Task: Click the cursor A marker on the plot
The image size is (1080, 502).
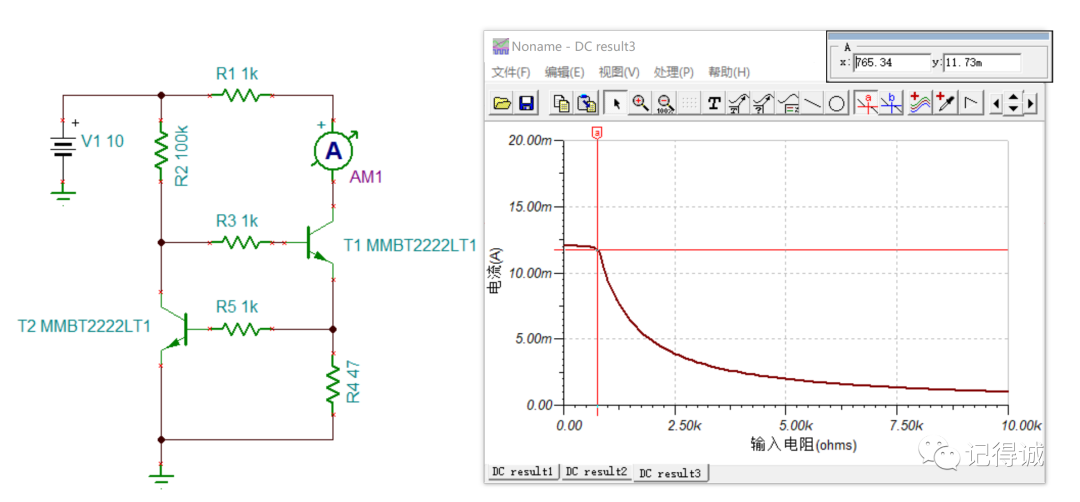Action: pyautogui.click(x=598, y=132)
